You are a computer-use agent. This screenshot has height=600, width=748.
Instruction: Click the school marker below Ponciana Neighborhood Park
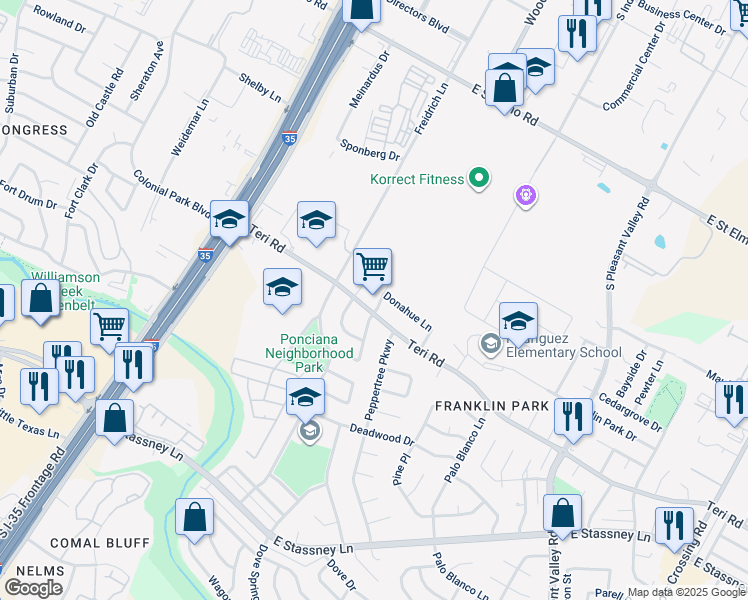tap(306, 400)
